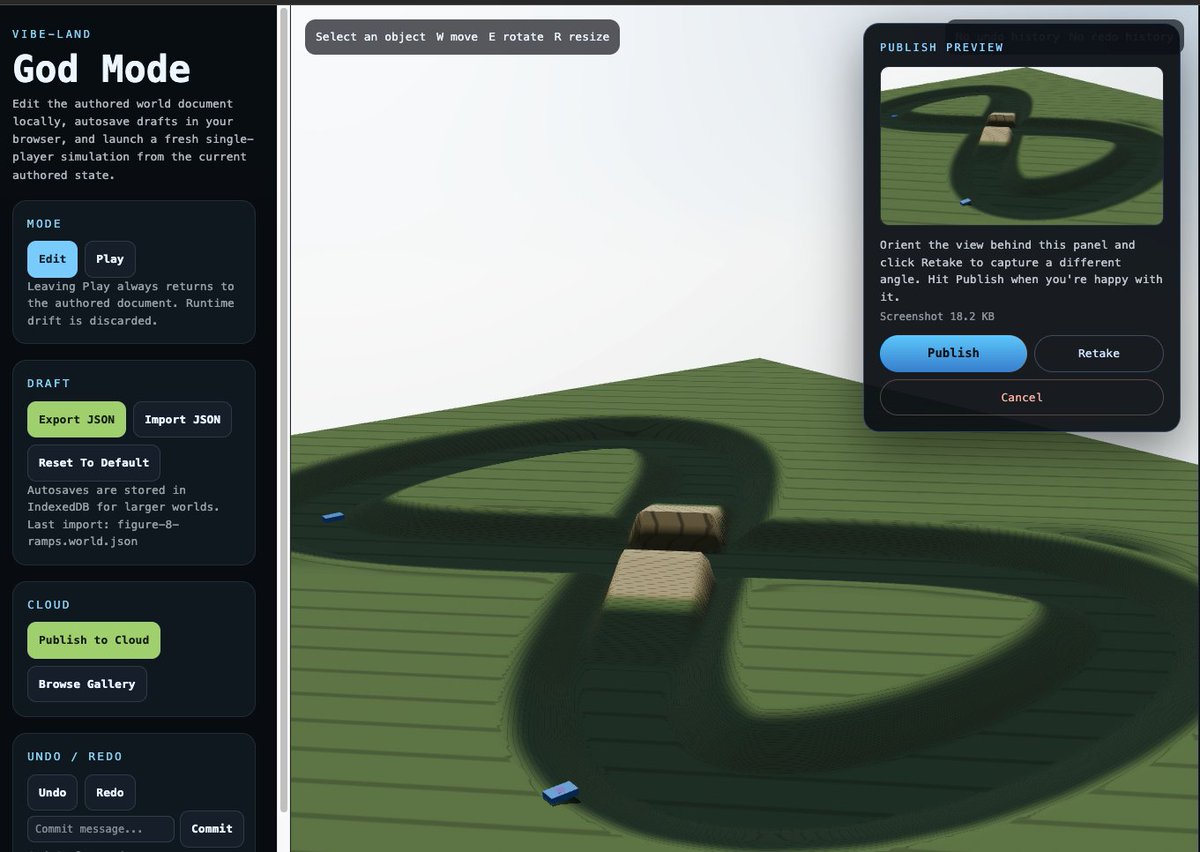Viewport: 1200px width, 852px height.
Task: Click the Import JSON button
Action: pos(182,420)
